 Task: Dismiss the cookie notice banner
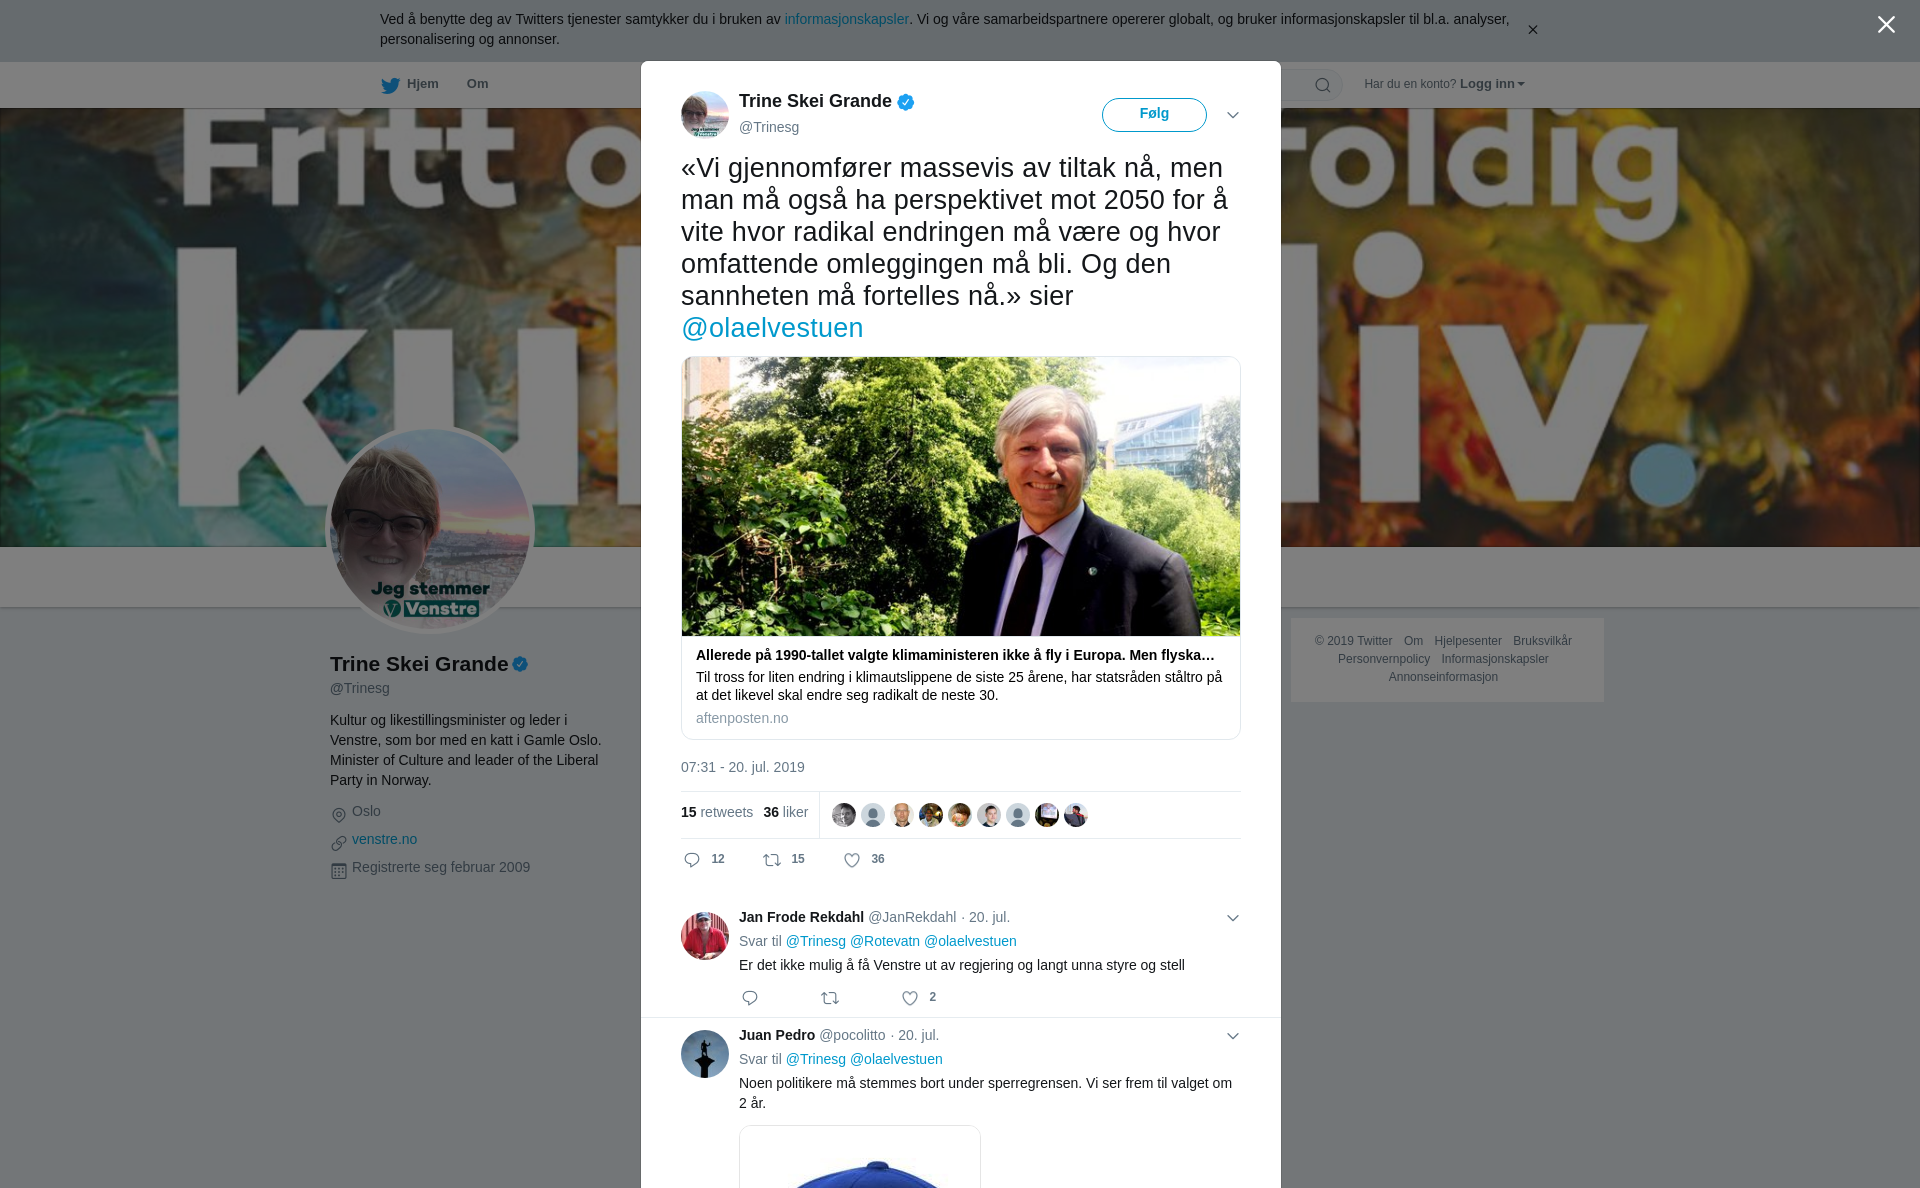pos(1532,30)
